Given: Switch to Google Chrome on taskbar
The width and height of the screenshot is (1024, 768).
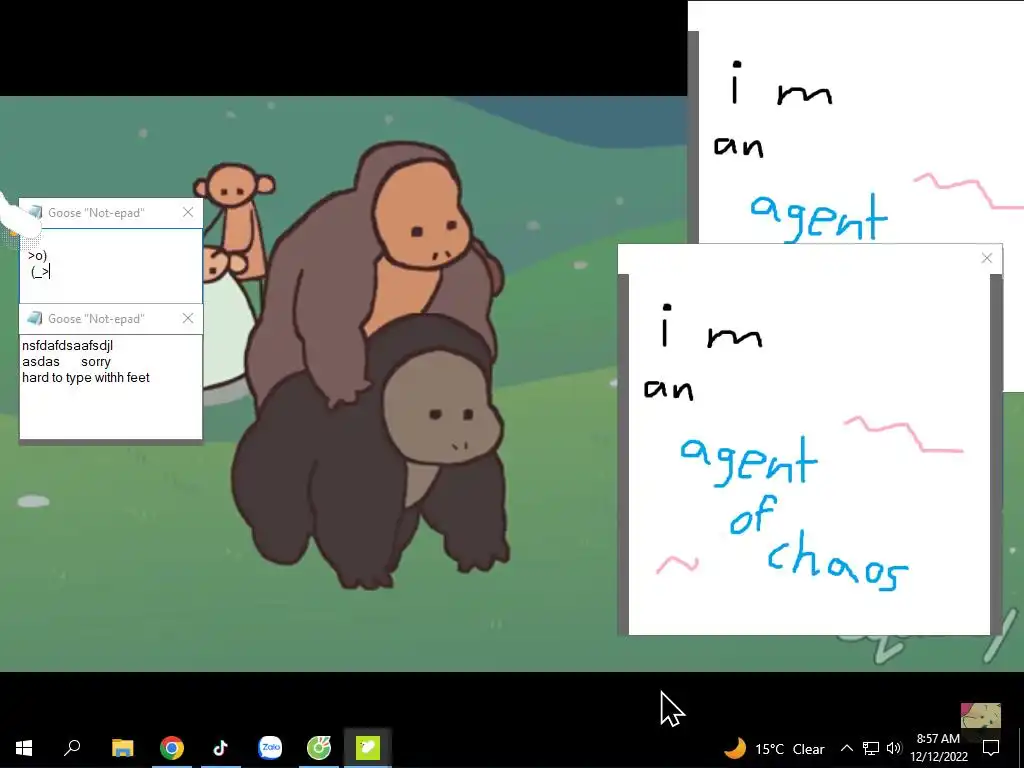Looking at the screenshot, I should [172, 748].
